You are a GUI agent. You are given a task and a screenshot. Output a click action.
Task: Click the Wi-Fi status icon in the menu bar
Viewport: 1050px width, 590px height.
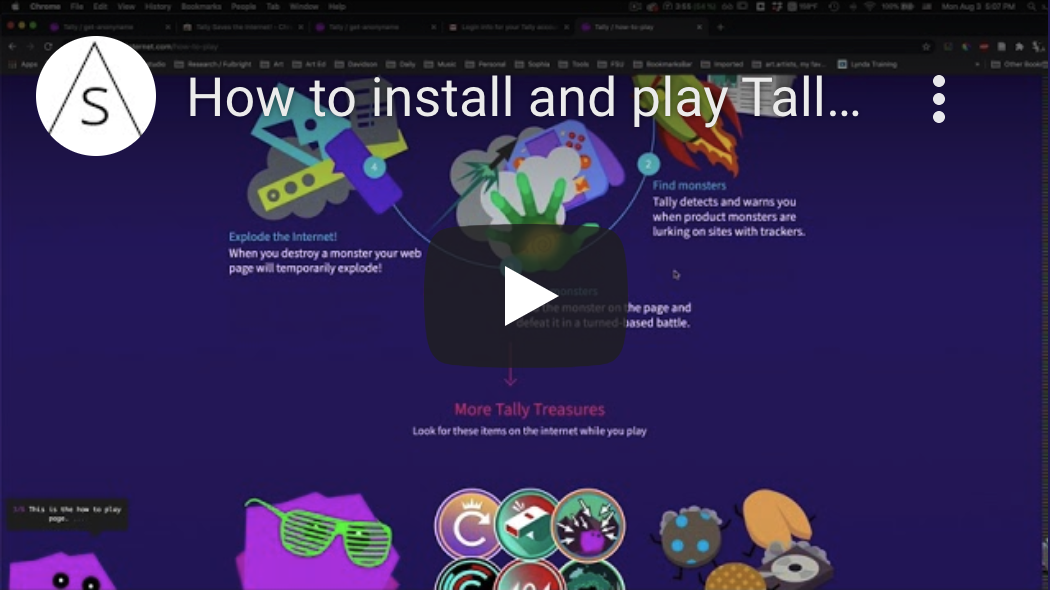(x=869, y=7)
